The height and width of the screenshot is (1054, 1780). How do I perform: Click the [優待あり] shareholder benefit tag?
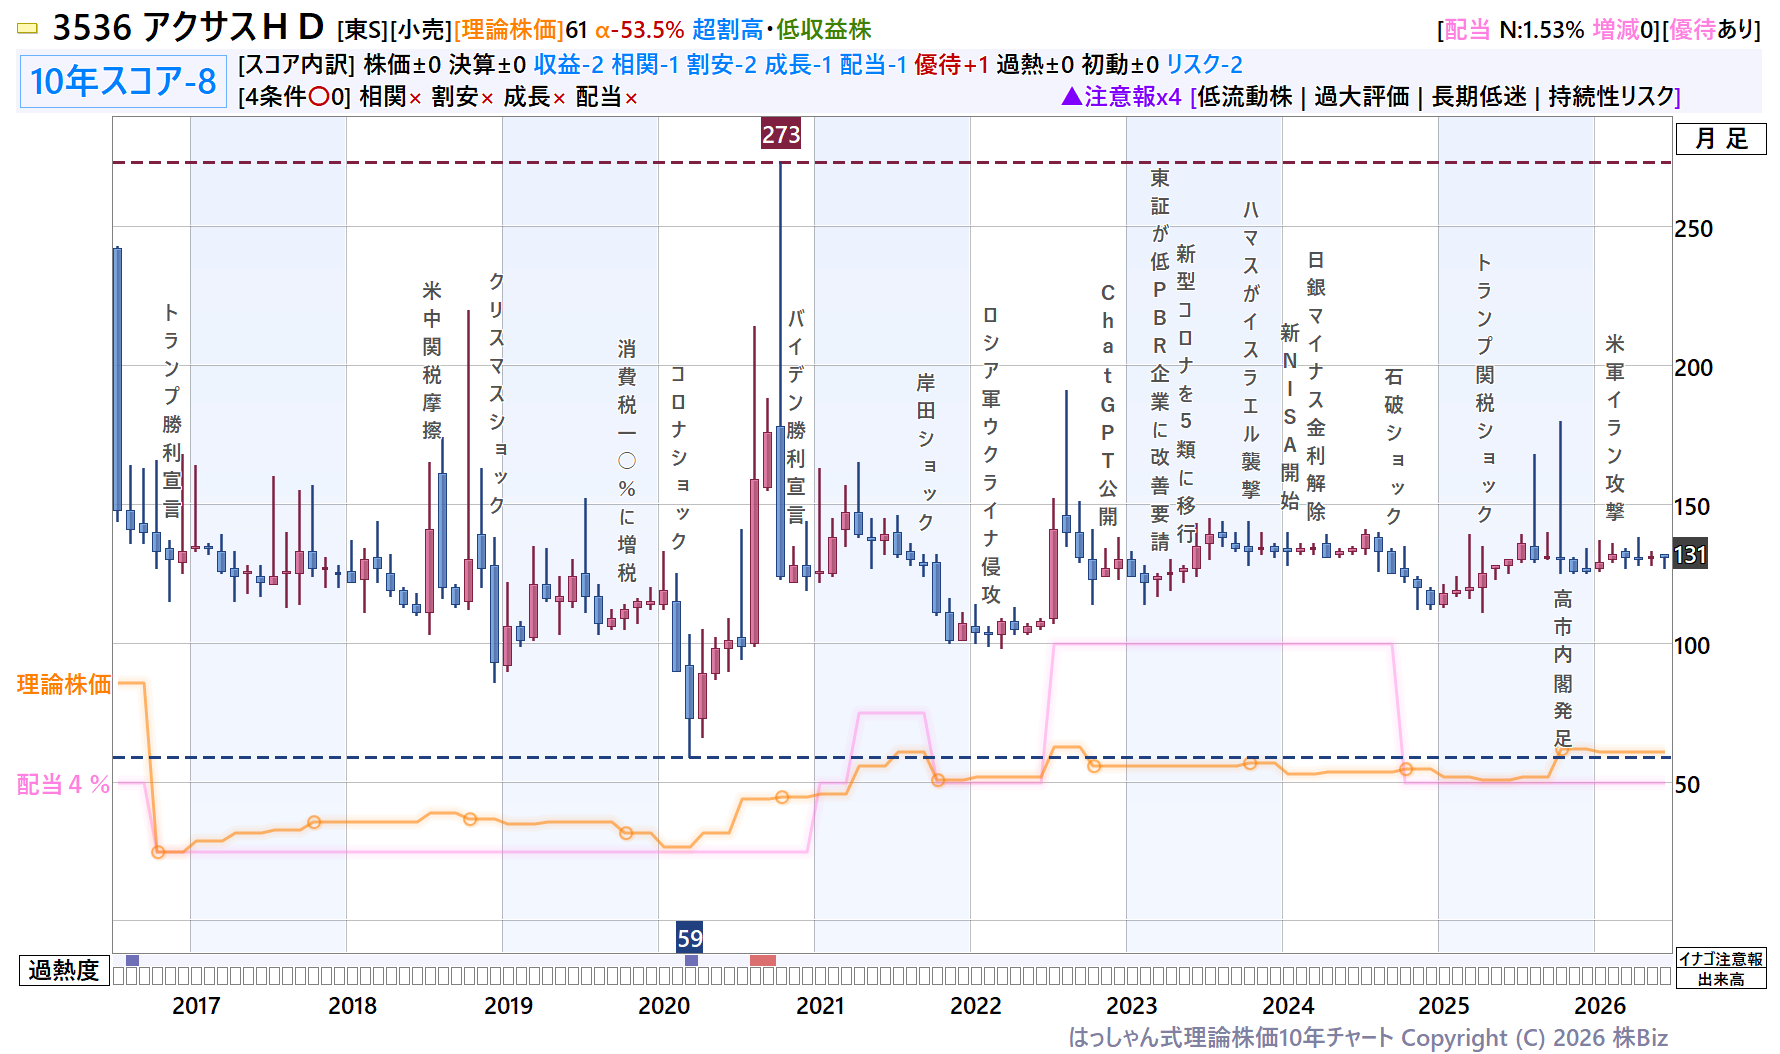click(1711, 30)
